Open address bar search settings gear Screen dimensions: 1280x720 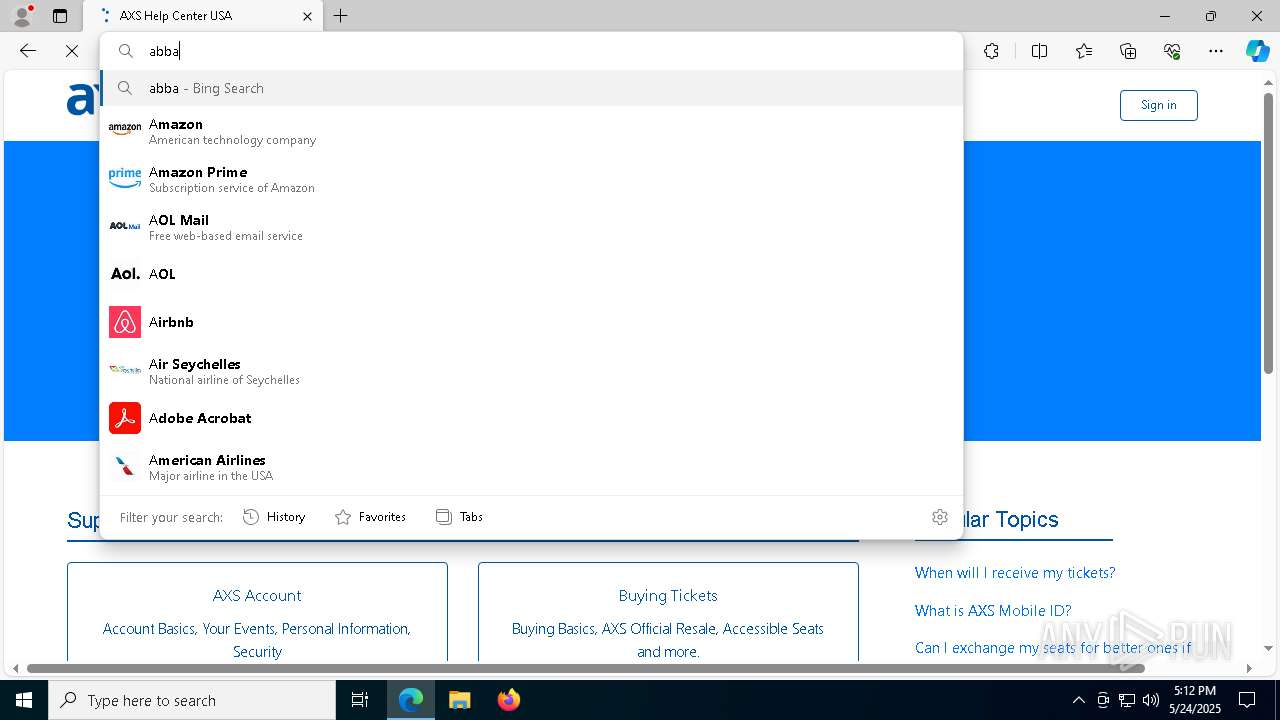click(x=939, y=517)
